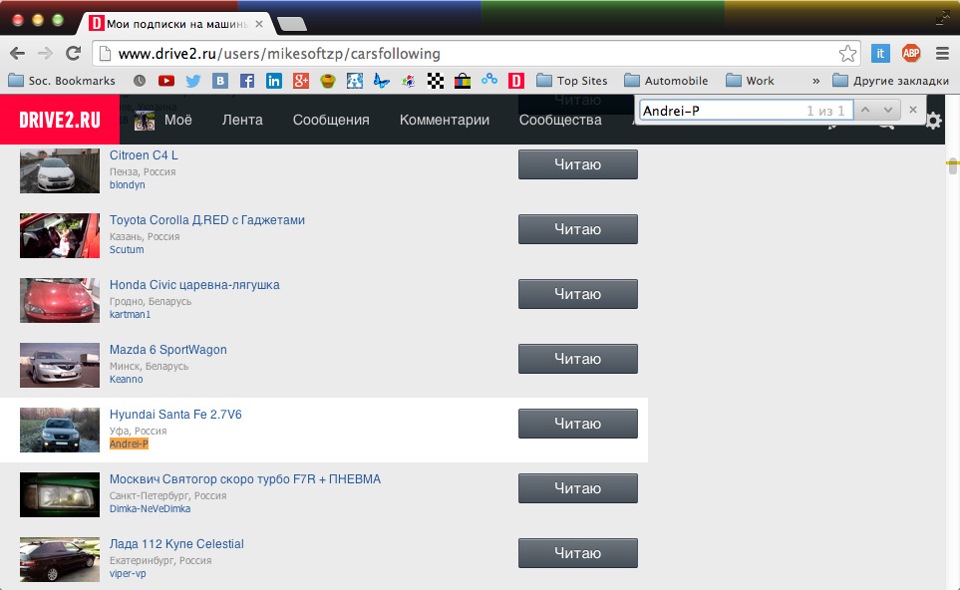Open Toyota Corolla Д.RED с Гаджетами link
Screen dimensions: 960x590
(x=207, y=220)
